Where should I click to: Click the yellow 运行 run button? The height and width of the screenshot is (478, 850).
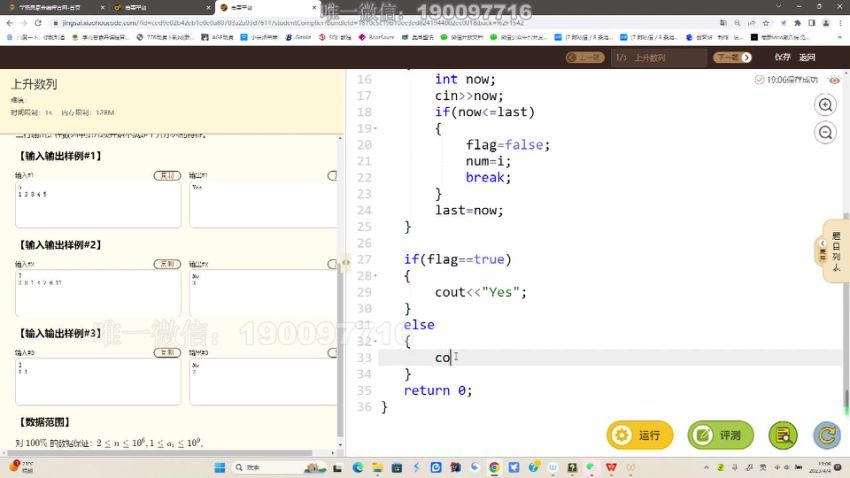640,435
